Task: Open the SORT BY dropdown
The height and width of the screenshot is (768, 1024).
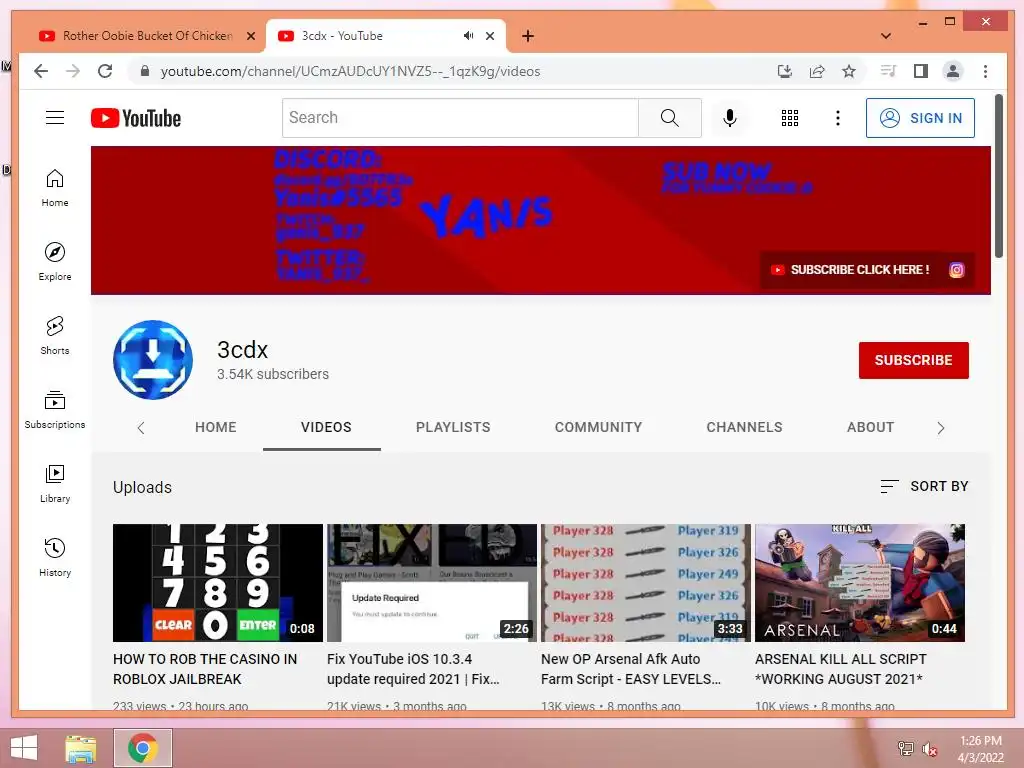Action: (x=924, y=487)
